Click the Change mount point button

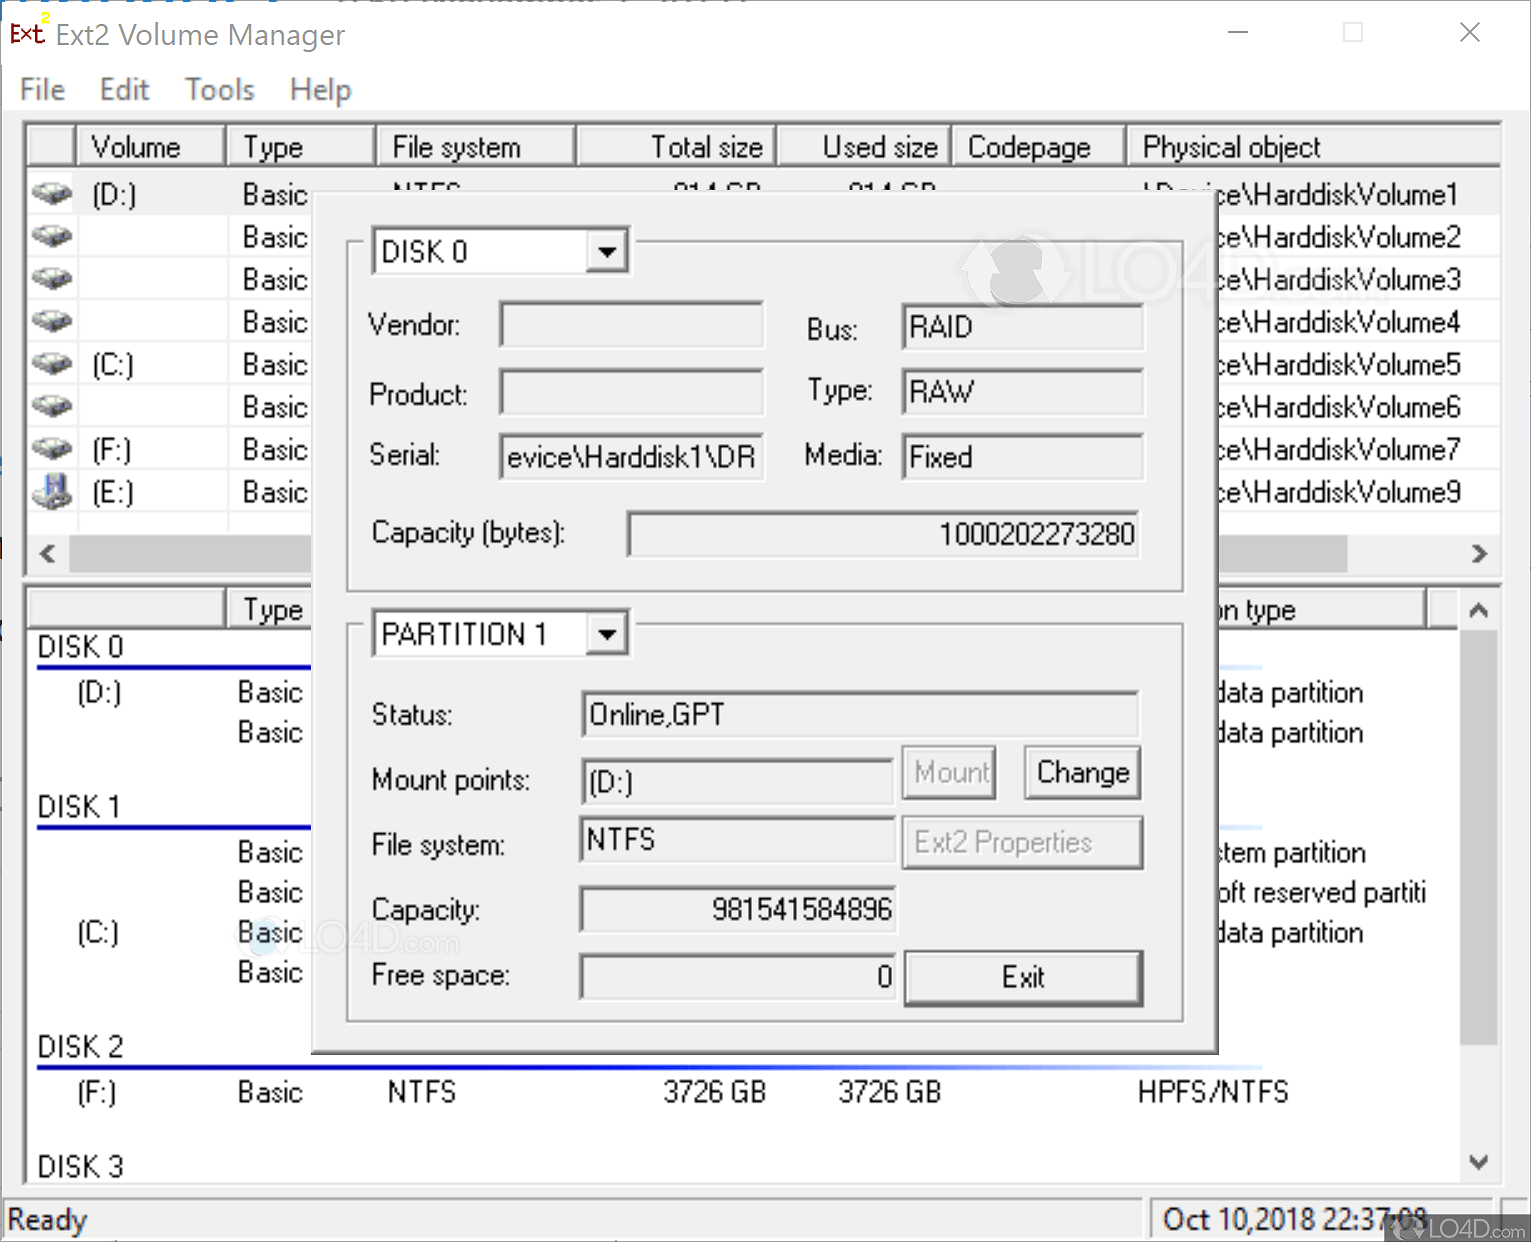click(1083, 772)
